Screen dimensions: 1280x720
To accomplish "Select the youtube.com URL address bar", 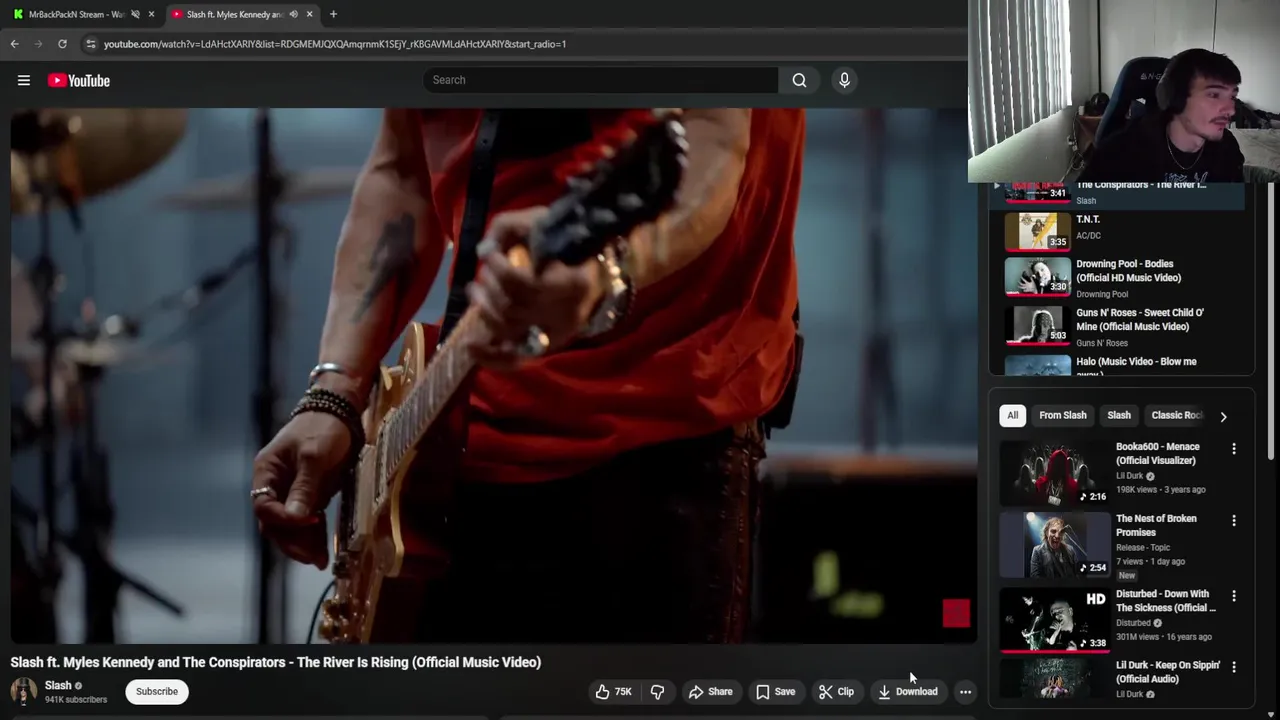I will click(x=335, y=44).
